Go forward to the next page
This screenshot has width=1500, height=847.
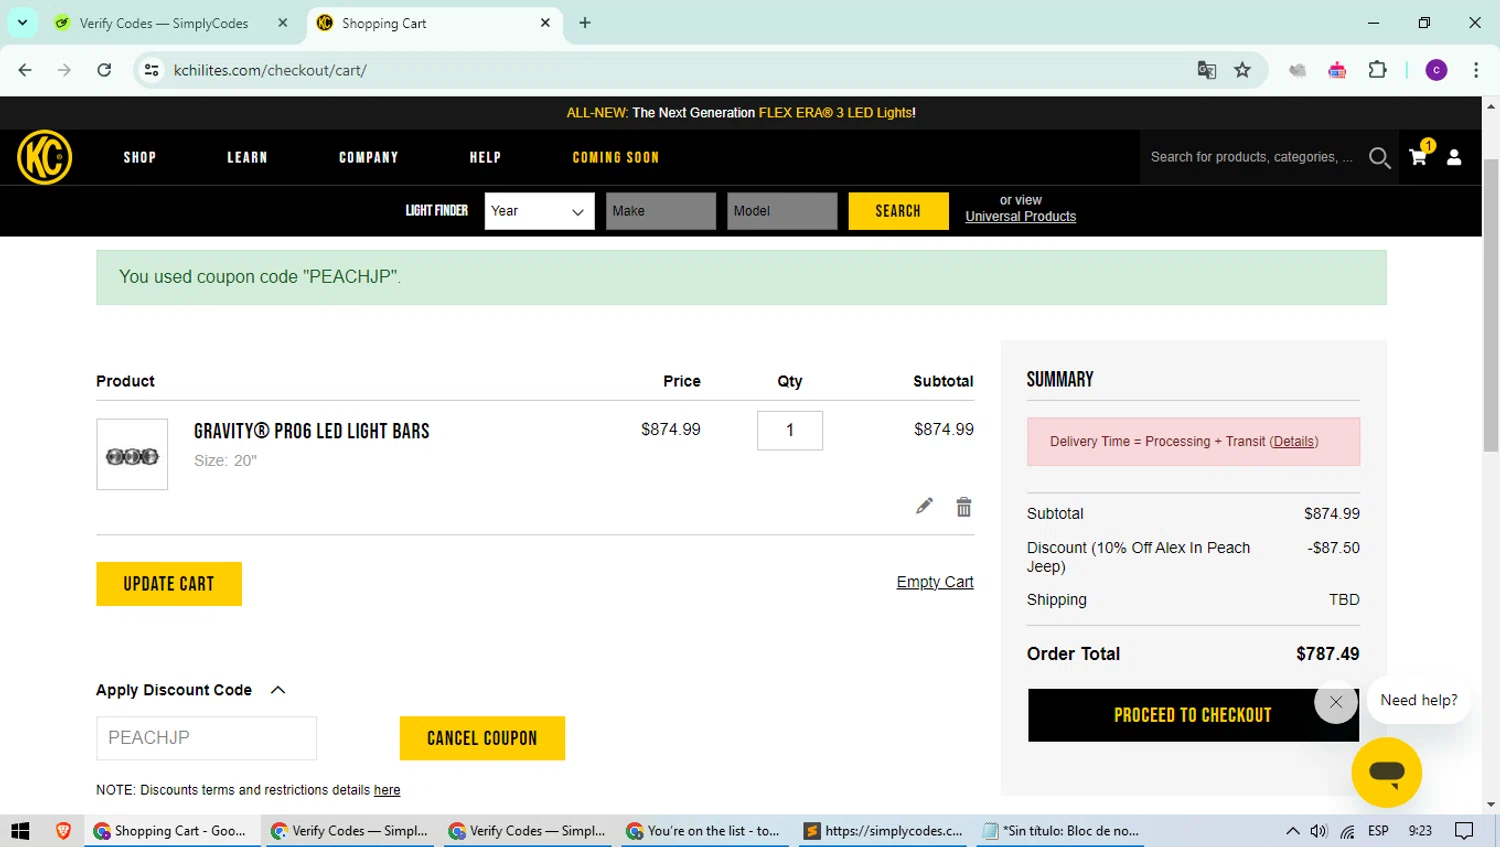pos(64,70)
